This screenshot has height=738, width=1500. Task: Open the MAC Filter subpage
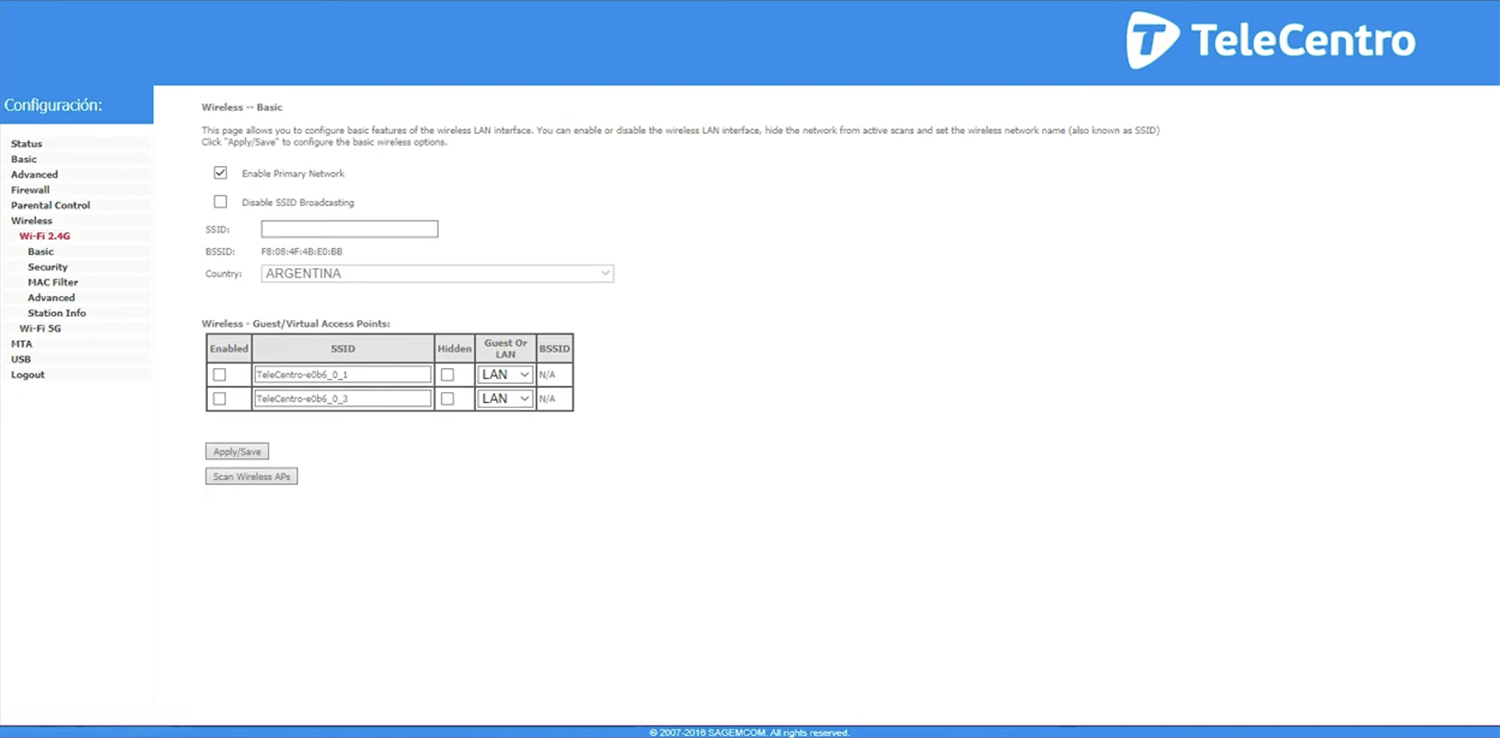(52, 282)
